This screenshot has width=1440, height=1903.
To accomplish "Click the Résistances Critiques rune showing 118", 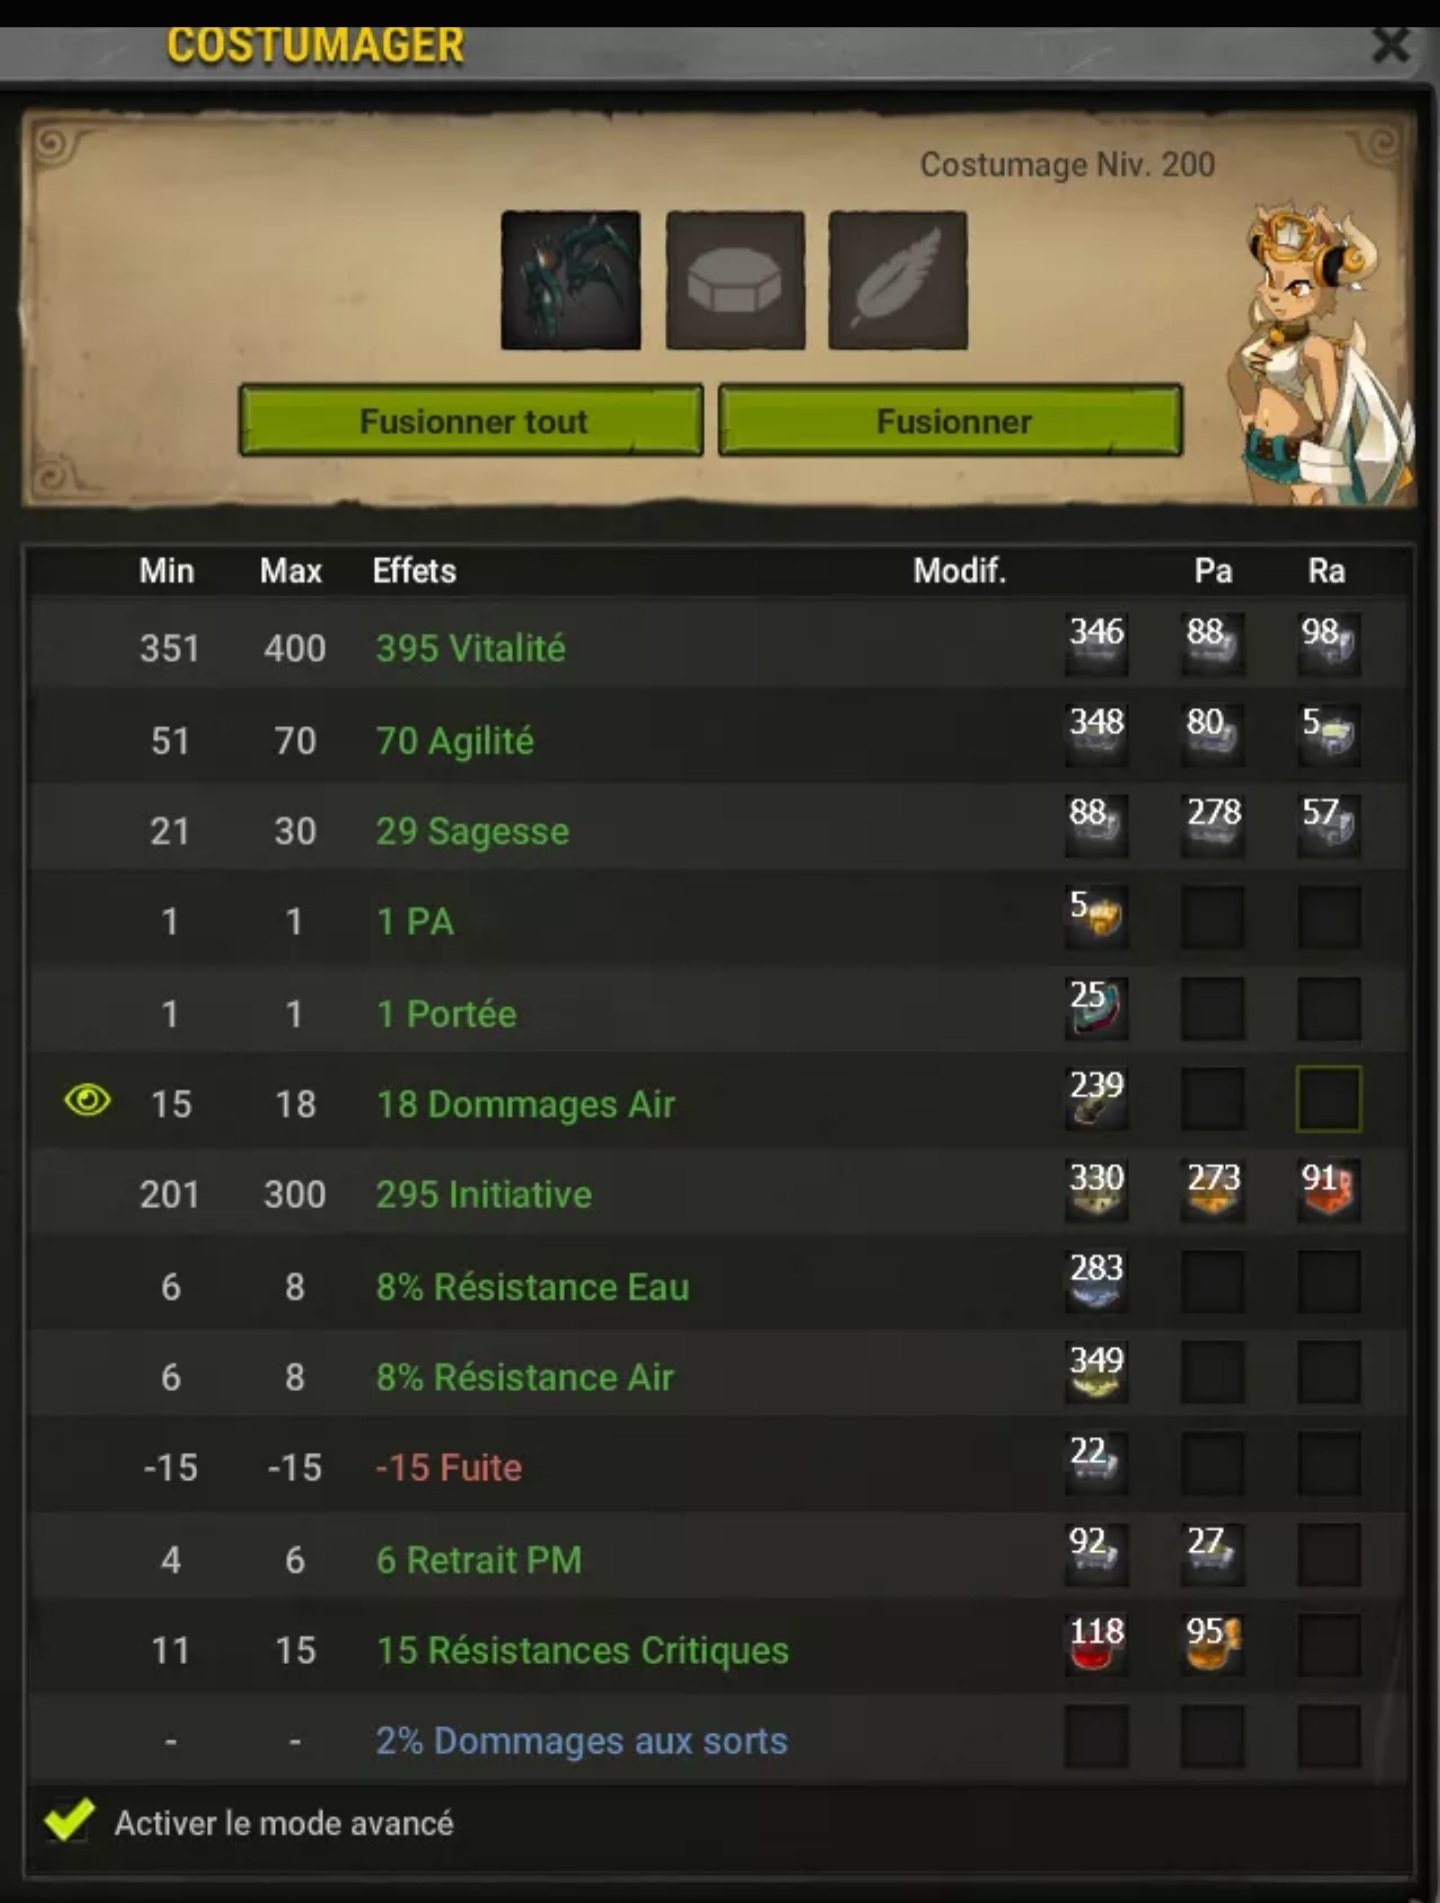I will (1096, 1645).
